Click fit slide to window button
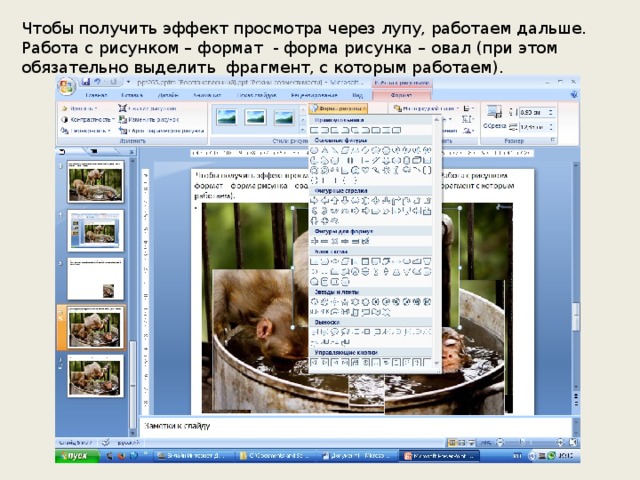The image size is (640, 480). 573,442
